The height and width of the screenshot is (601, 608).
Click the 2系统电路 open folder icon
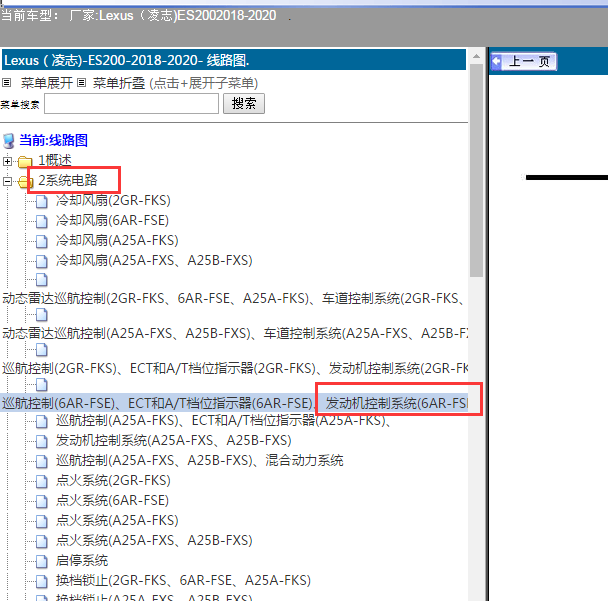(24, 181)
